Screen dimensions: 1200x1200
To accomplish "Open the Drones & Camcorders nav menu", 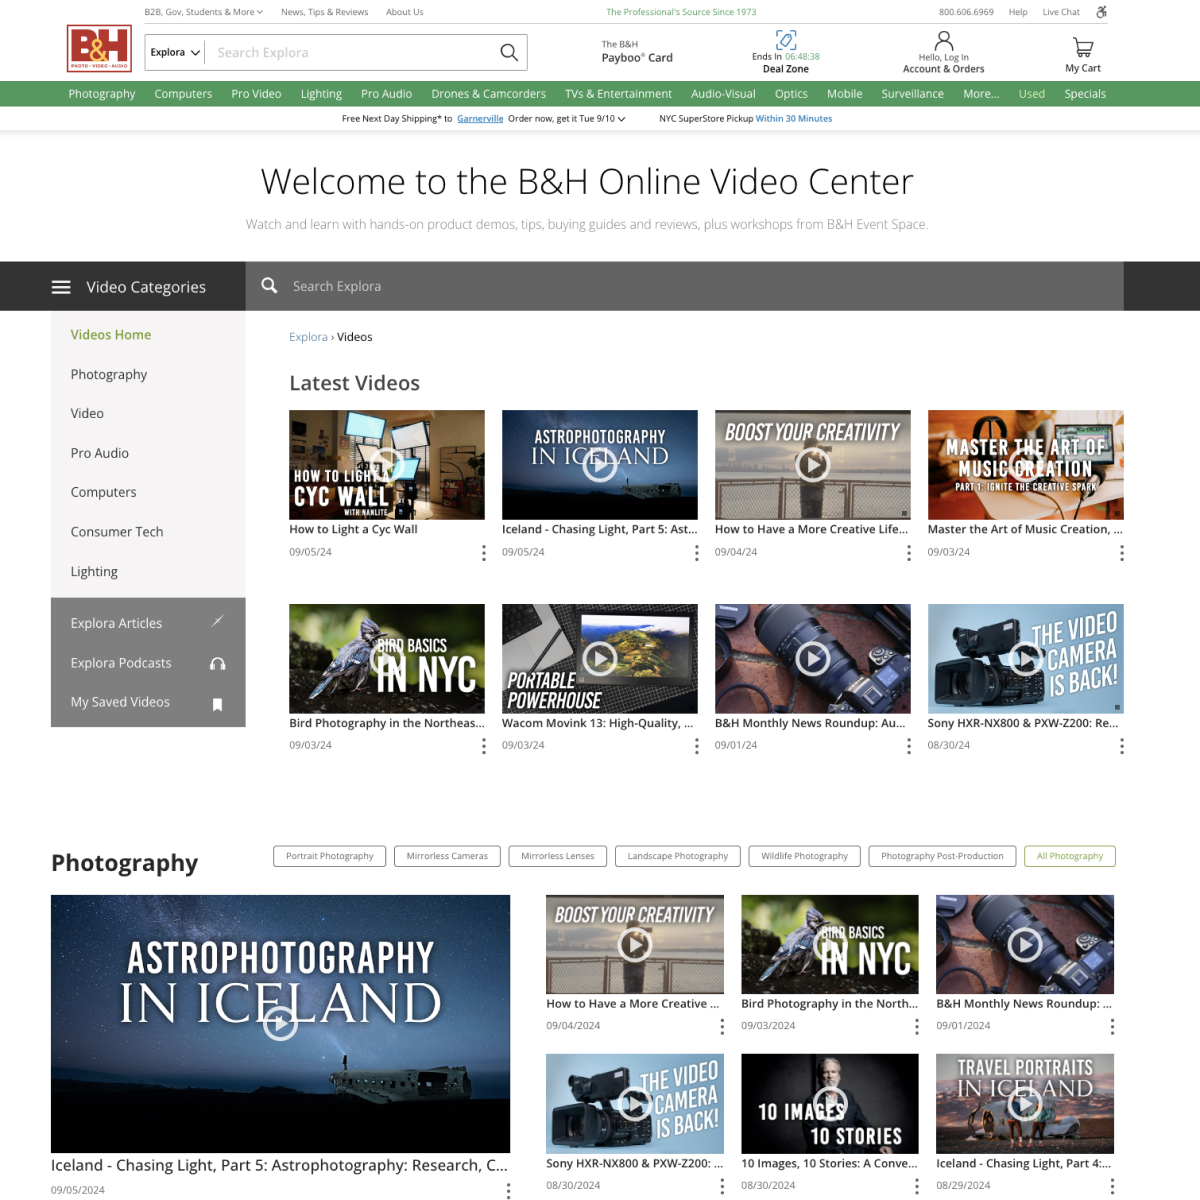I will click(489, 94).
